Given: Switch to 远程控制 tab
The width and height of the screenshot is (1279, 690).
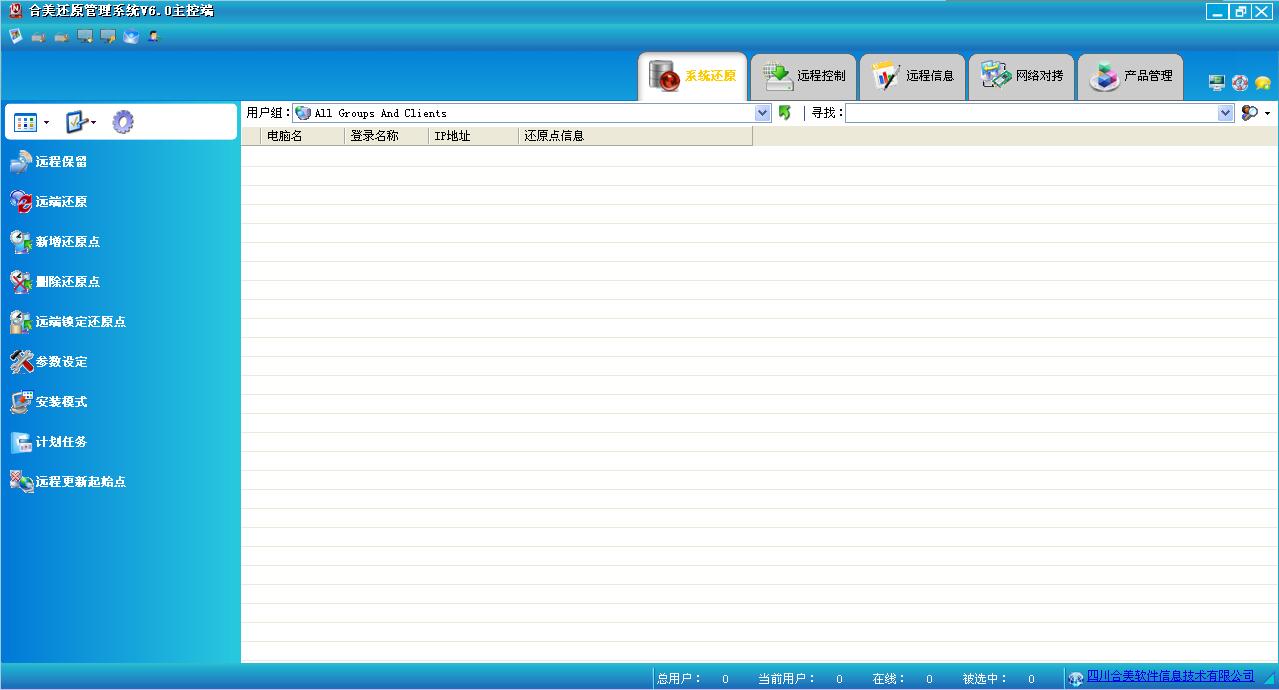Looking at the screenshot, I should (803, 76).
